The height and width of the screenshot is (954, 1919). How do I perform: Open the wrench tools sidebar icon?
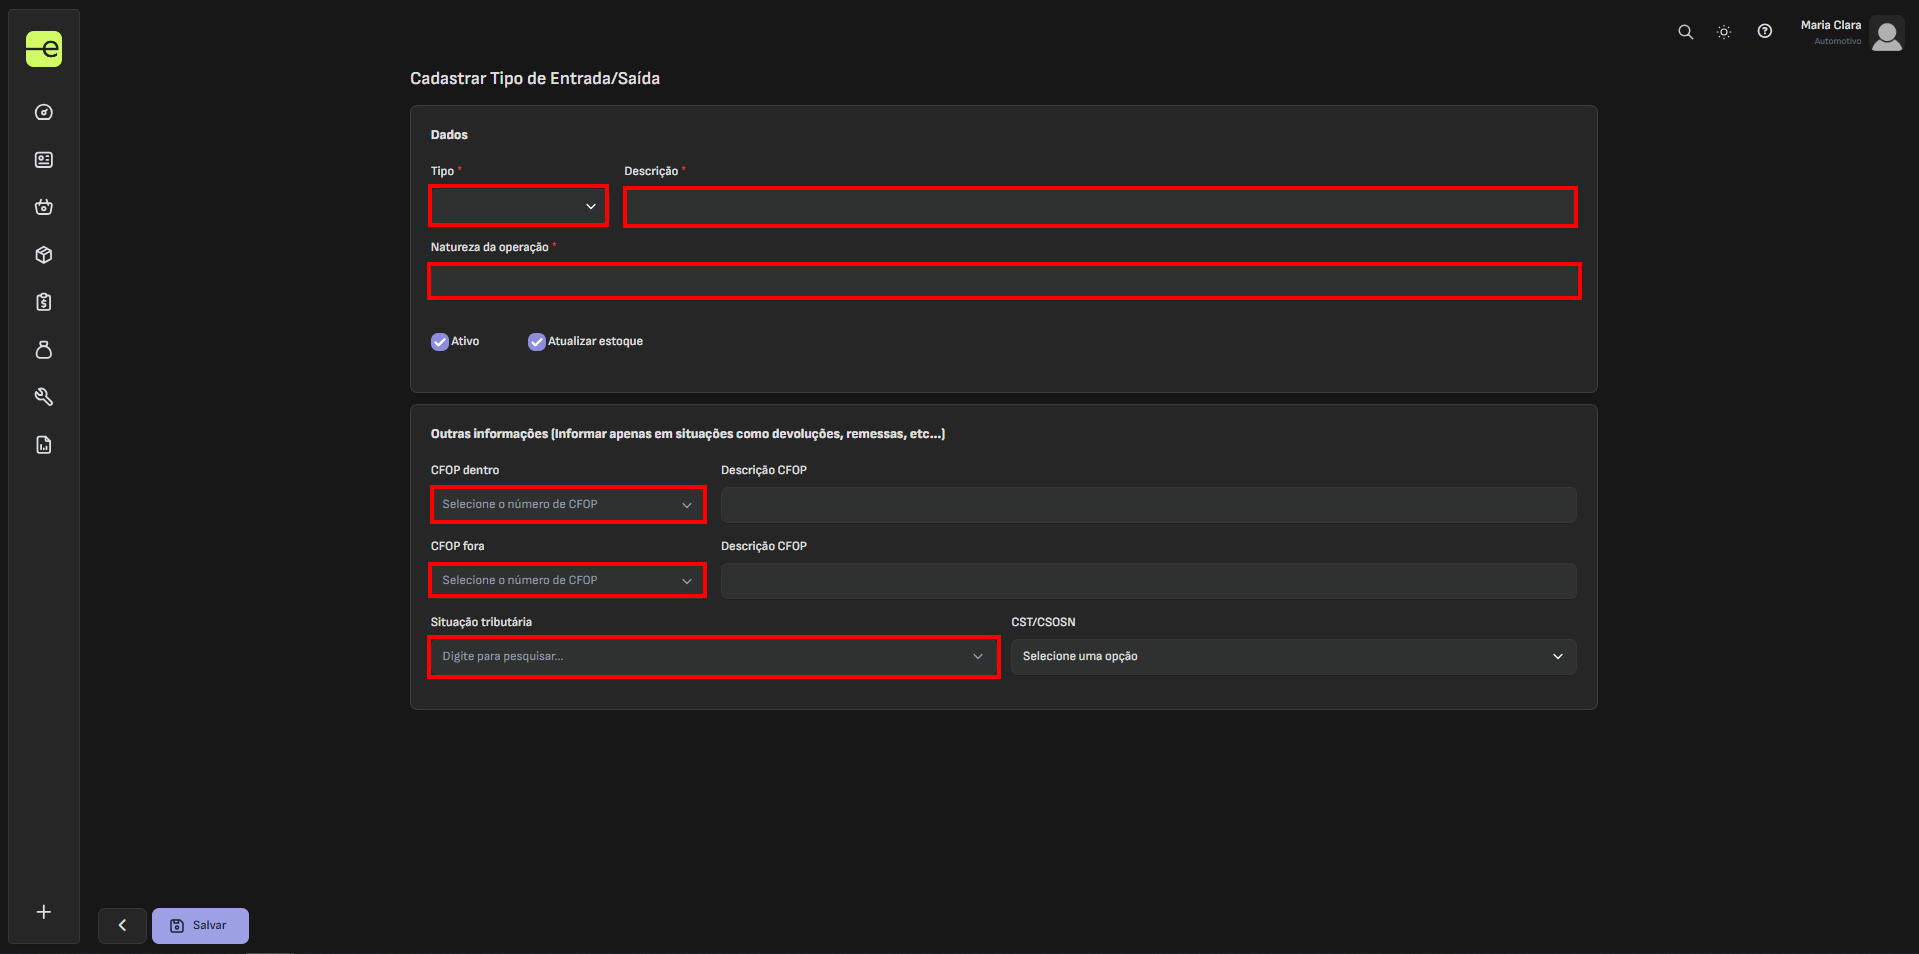tap(44, 397)
